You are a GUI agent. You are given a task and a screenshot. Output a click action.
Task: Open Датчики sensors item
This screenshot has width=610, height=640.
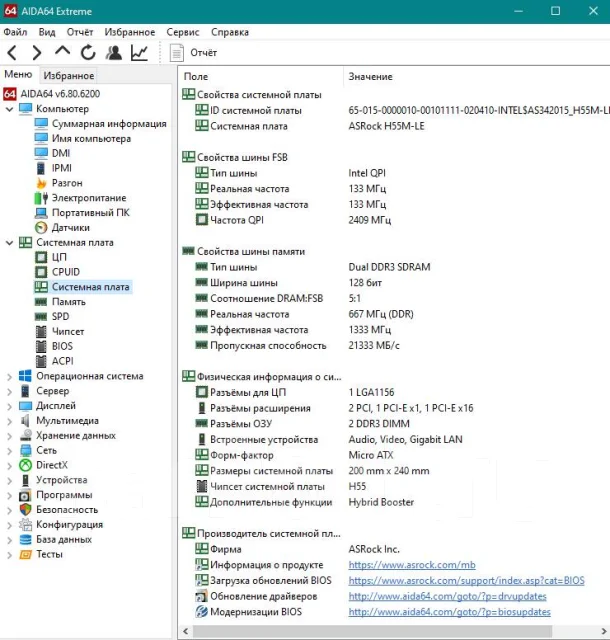click(x=71, y=228)
